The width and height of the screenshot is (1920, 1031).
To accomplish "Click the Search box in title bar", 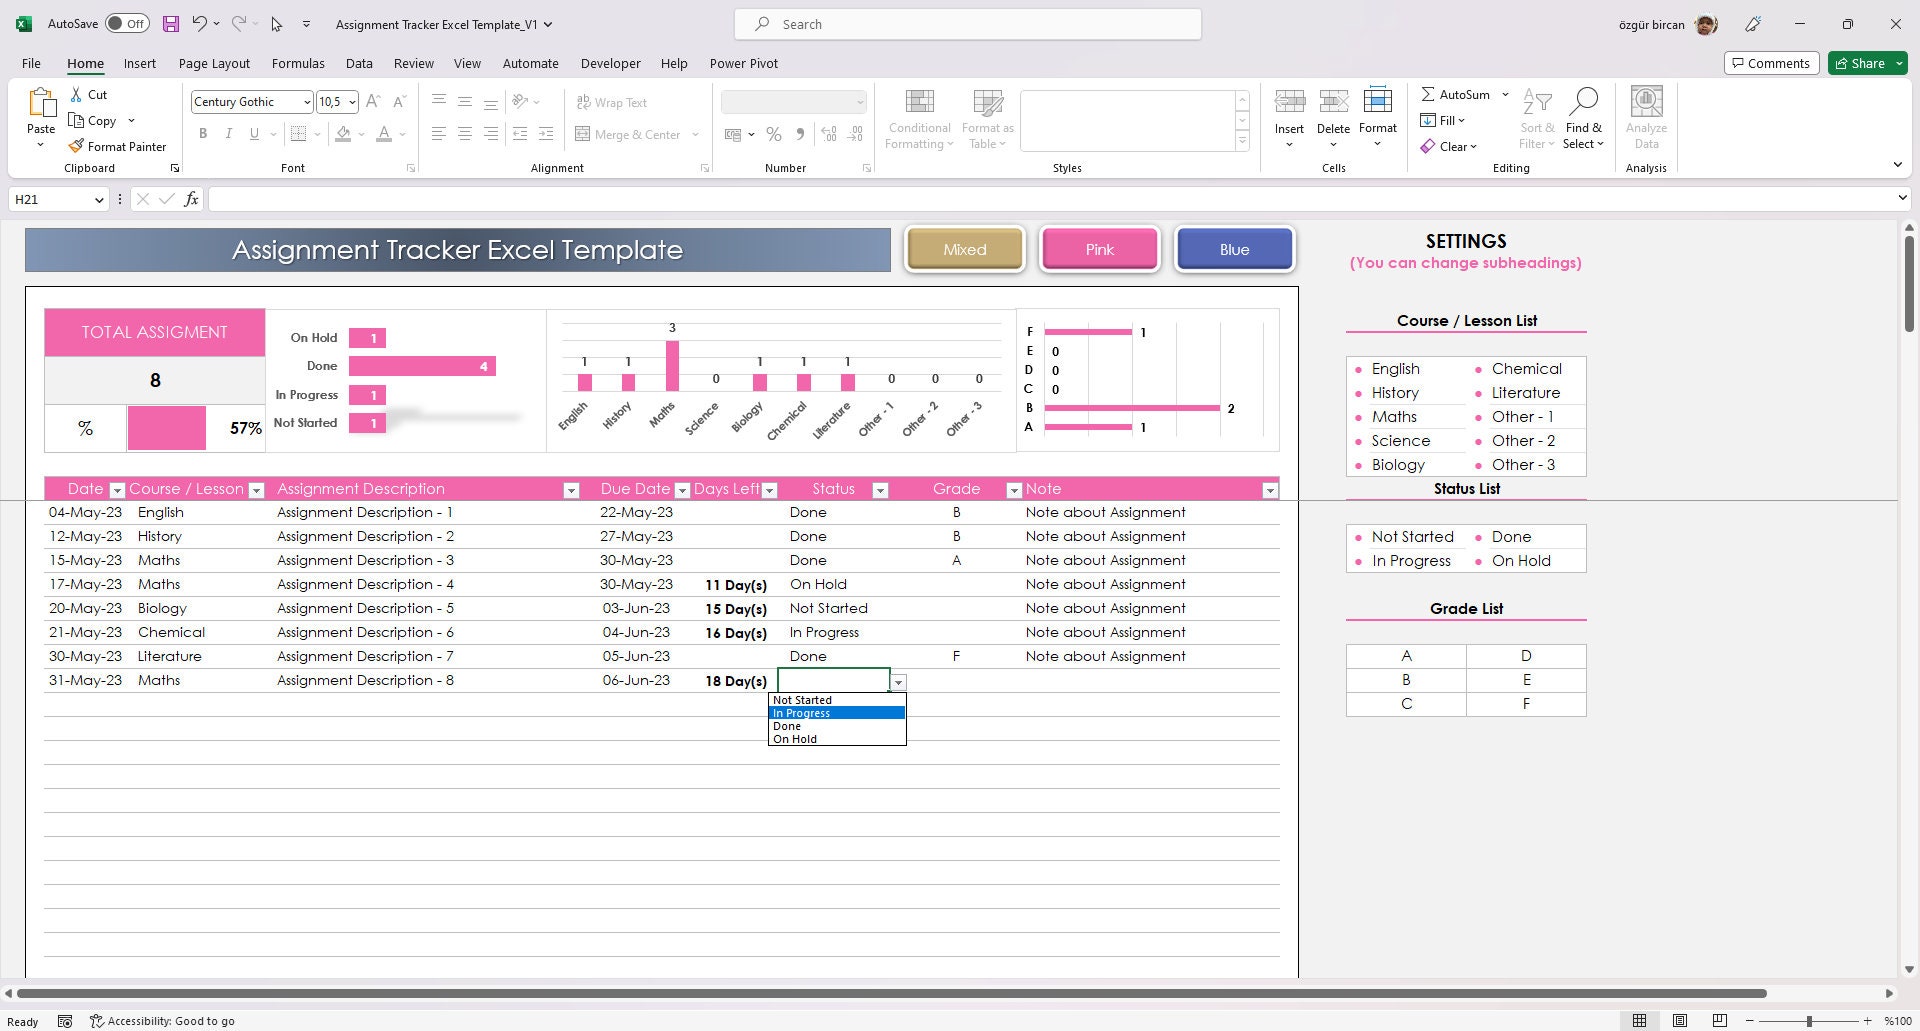I will pyautogui.click(x=967, y=24).
